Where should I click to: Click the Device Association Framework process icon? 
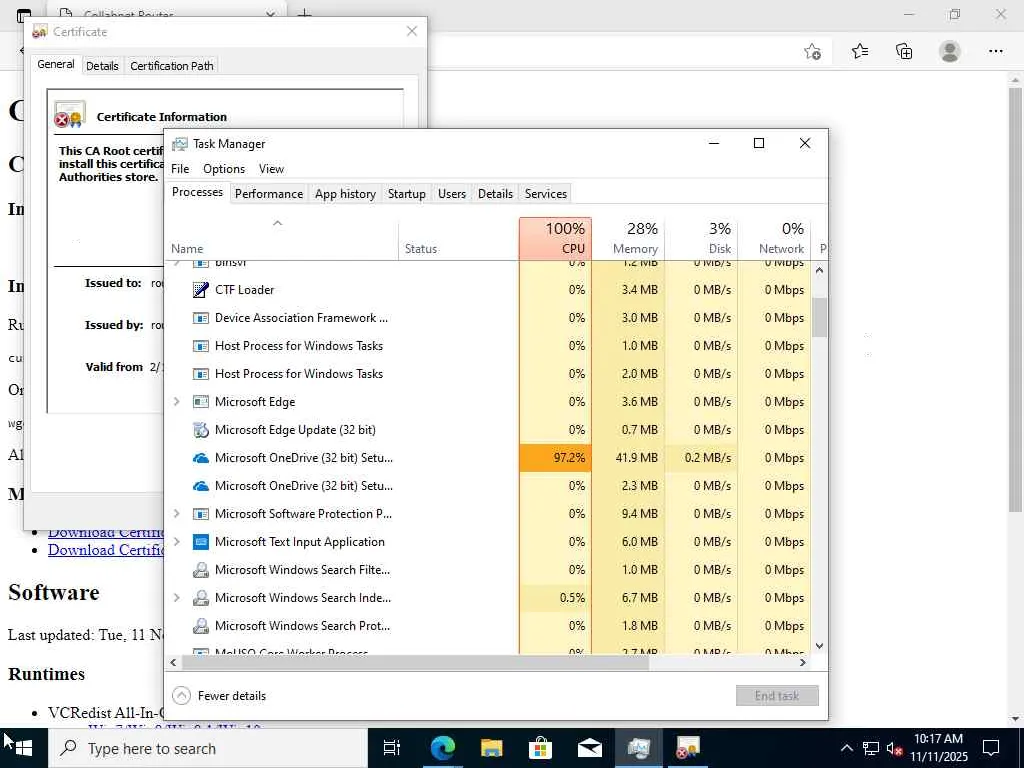click(x=200, y=318)
